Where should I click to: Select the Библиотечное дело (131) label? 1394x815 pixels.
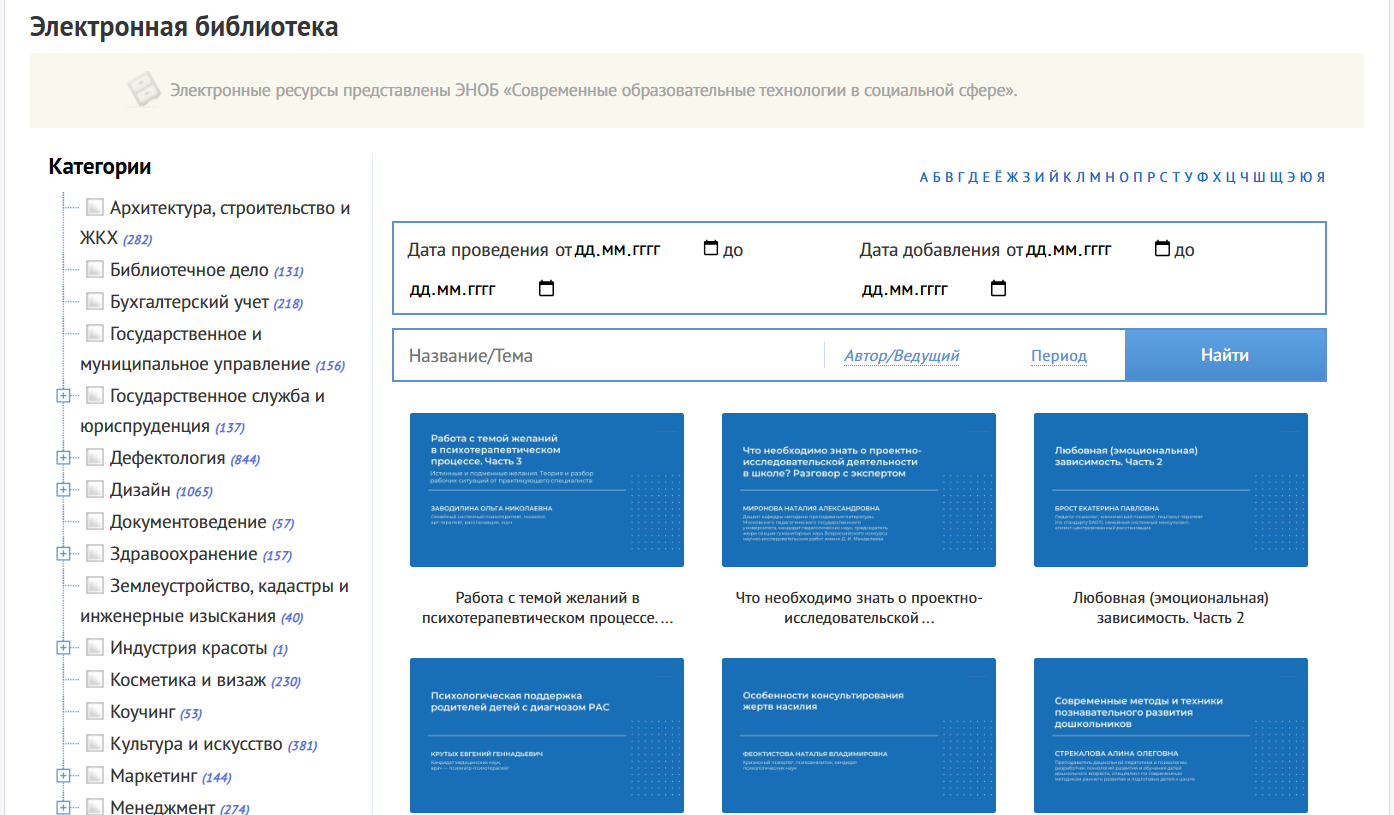[206, 270]
